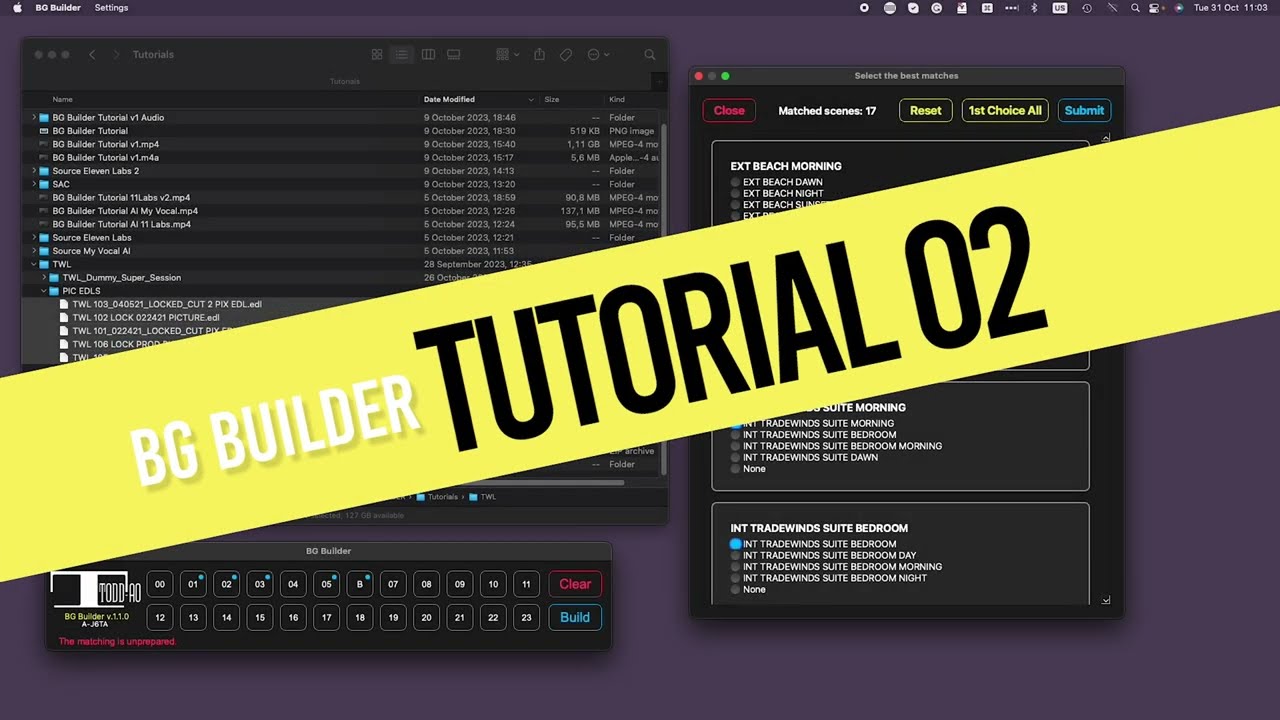Screen dimensions: 1280x720
Task: Open Control Center in the menu bar
Action: [x=1156, y=8]
